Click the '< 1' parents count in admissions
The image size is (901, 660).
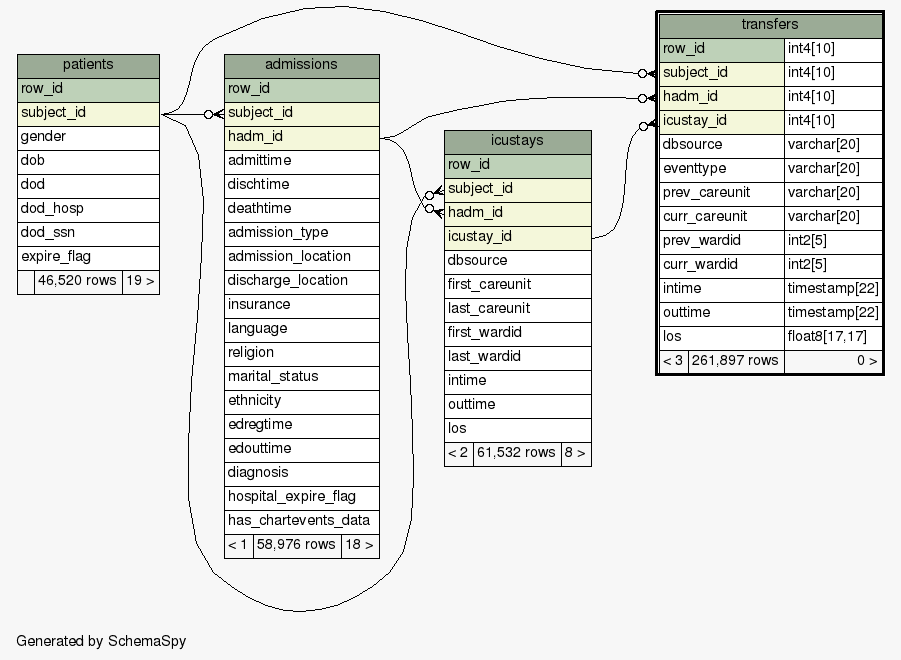tap(238, 545)
